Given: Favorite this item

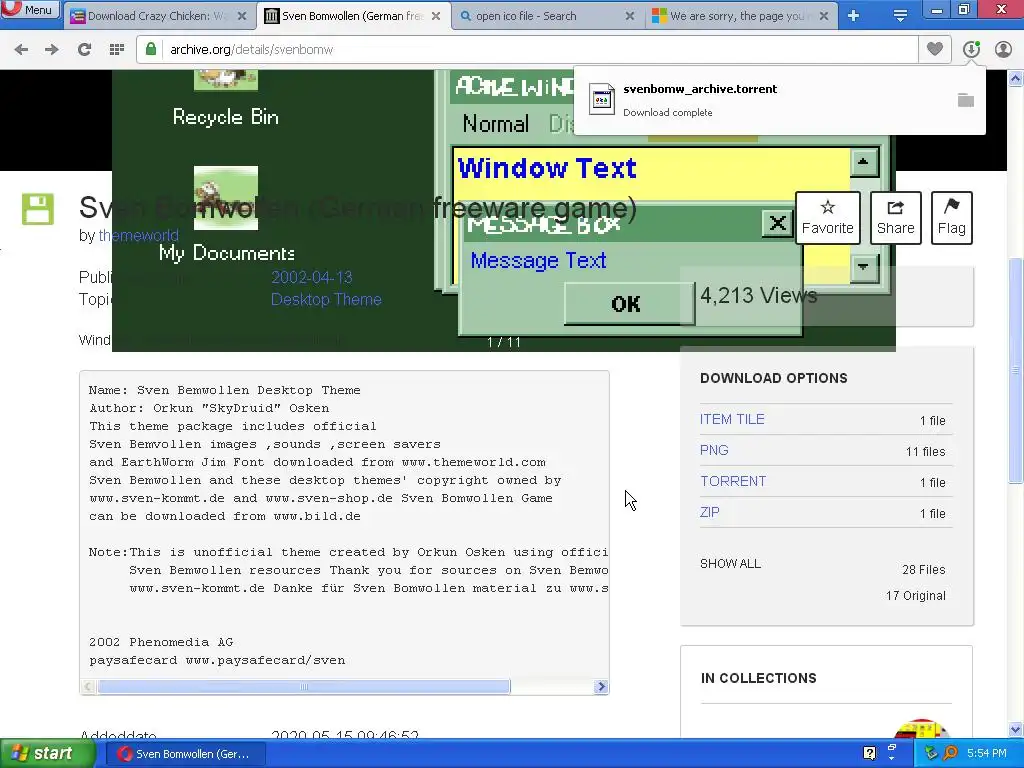Looking at the screenshot, I should [x=827, y=217].
